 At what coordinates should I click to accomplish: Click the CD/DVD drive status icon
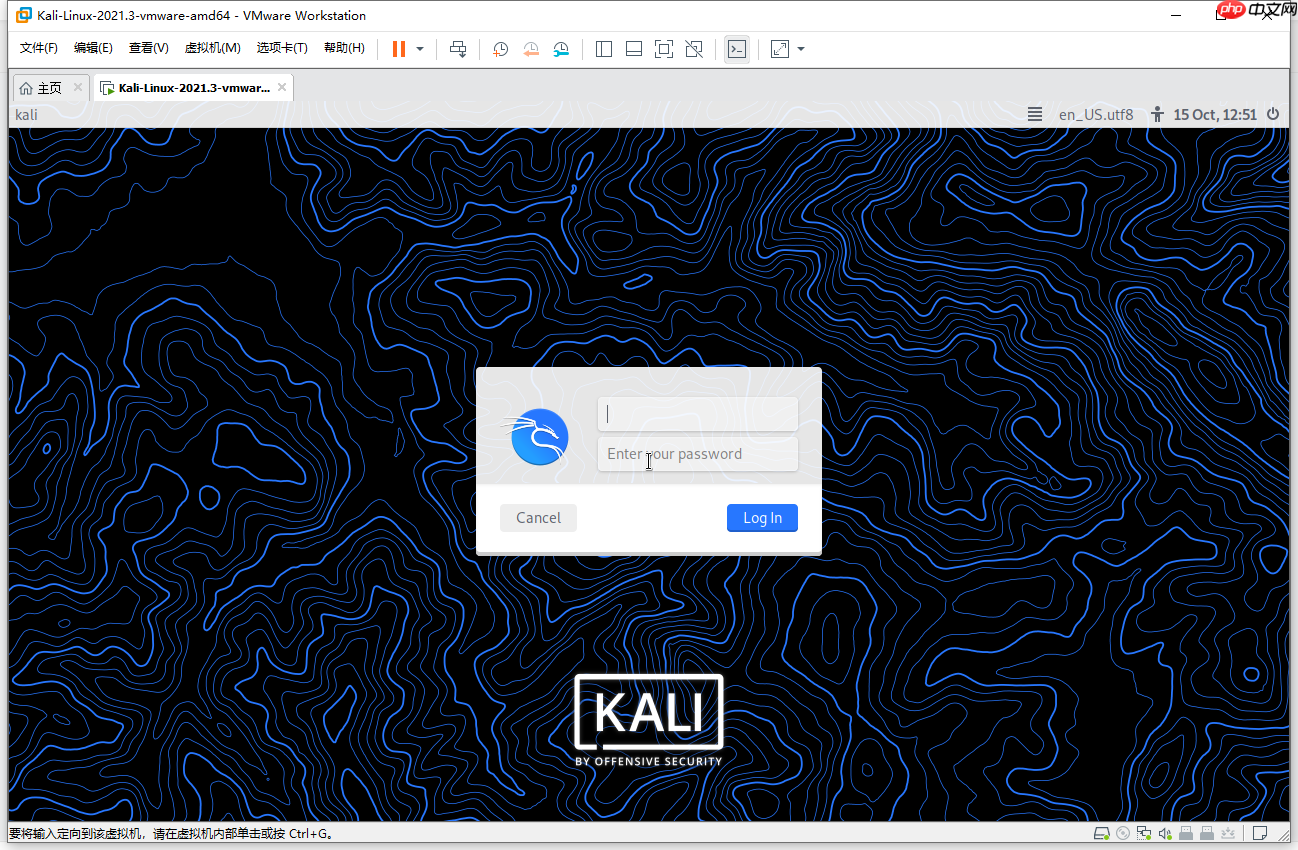(x=1122, y=833)
